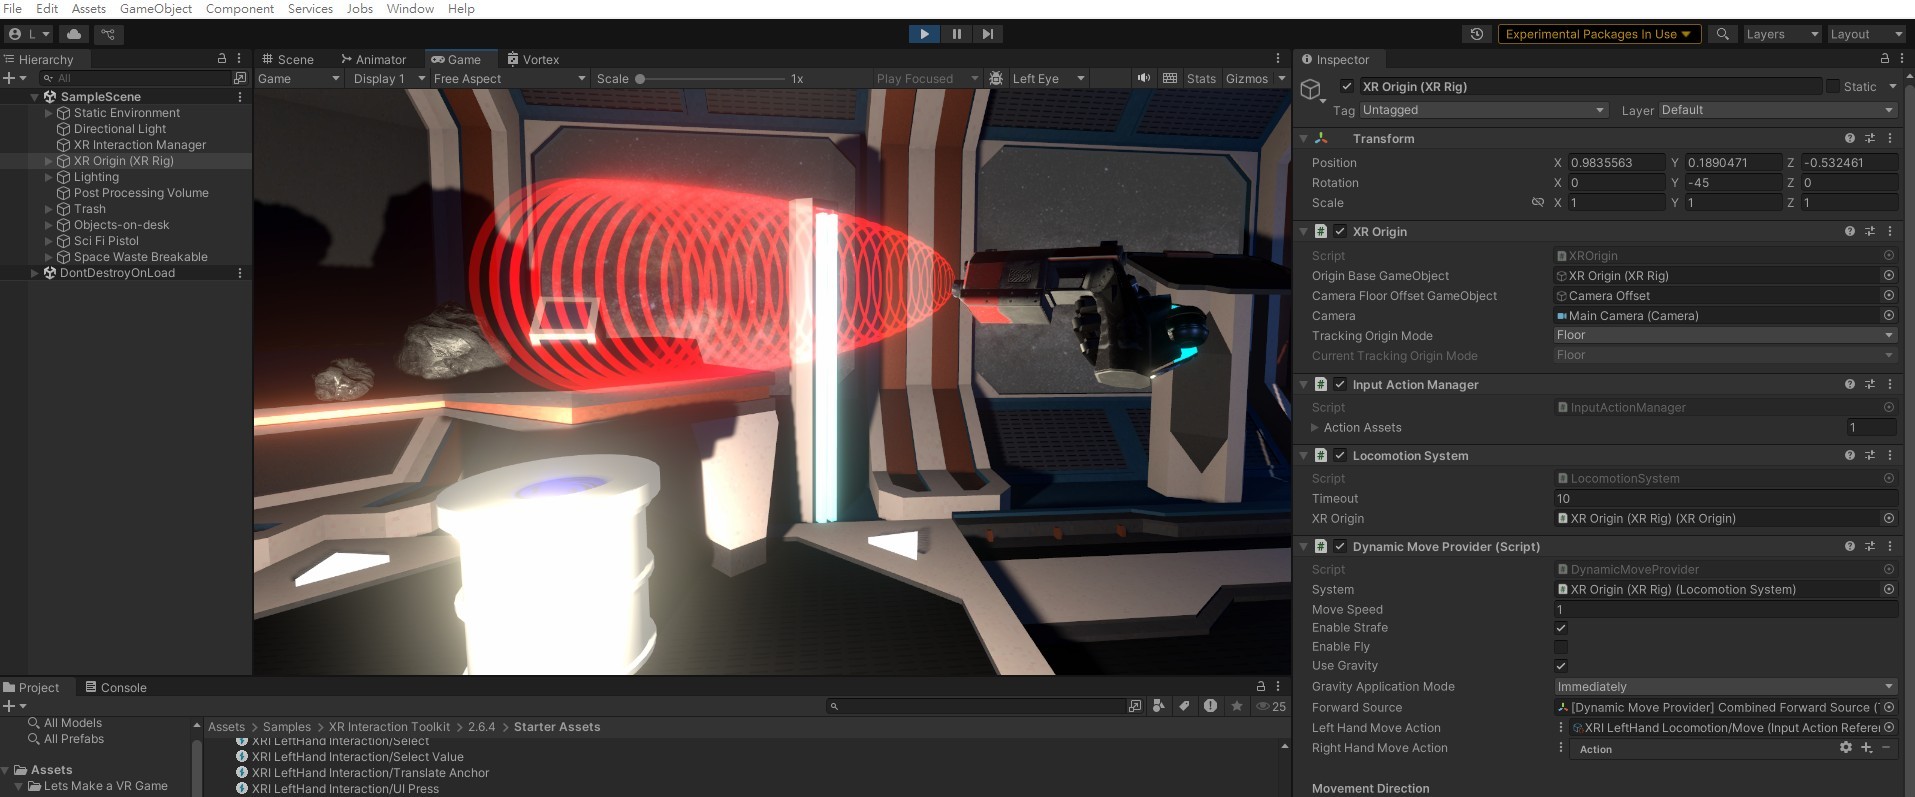Open the search window icon in Project search
1915x797 pixels.
1134,706
